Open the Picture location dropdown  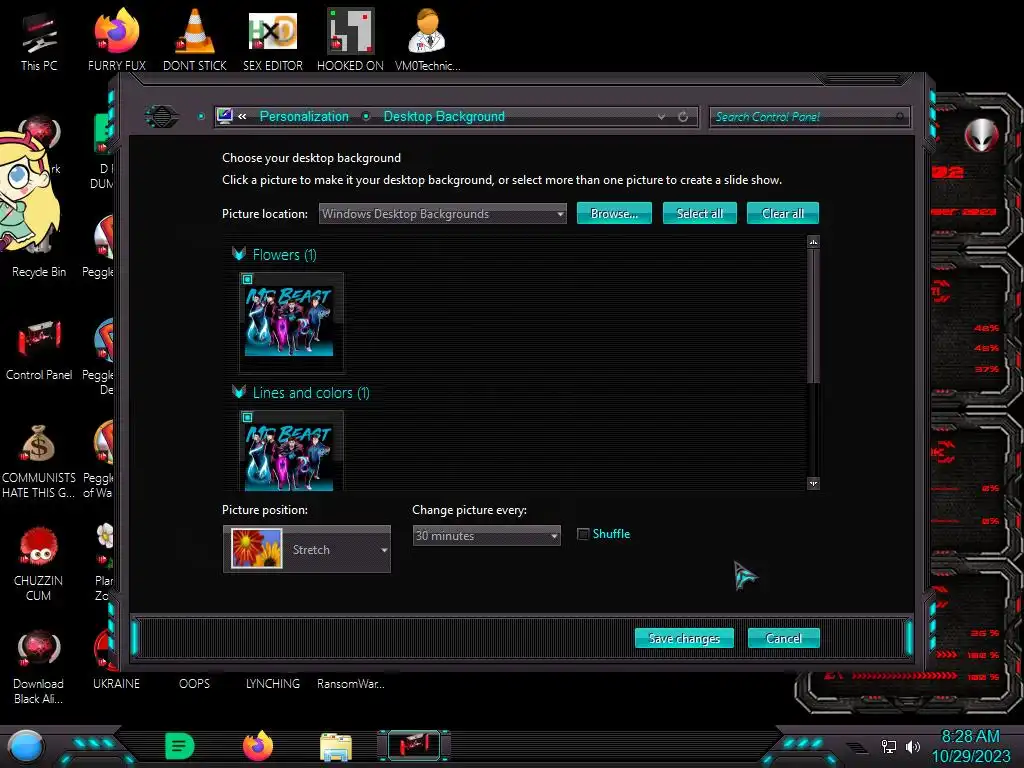pyautogui.click(x=442, y=214)
